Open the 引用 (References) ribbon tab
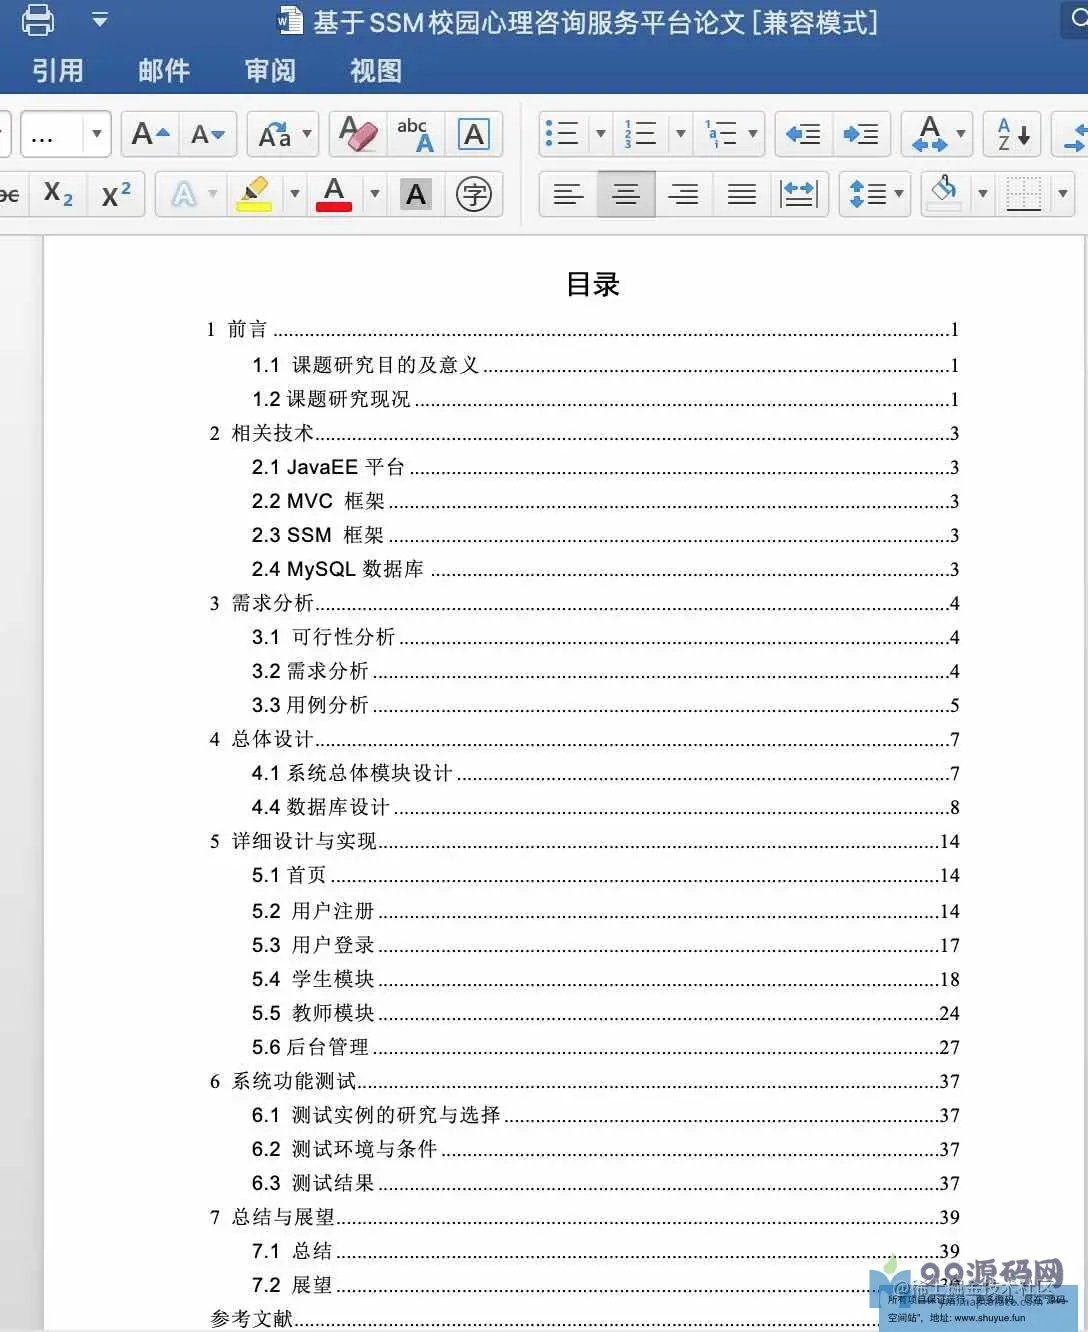 pyautogui.click(x=58, y=70)
